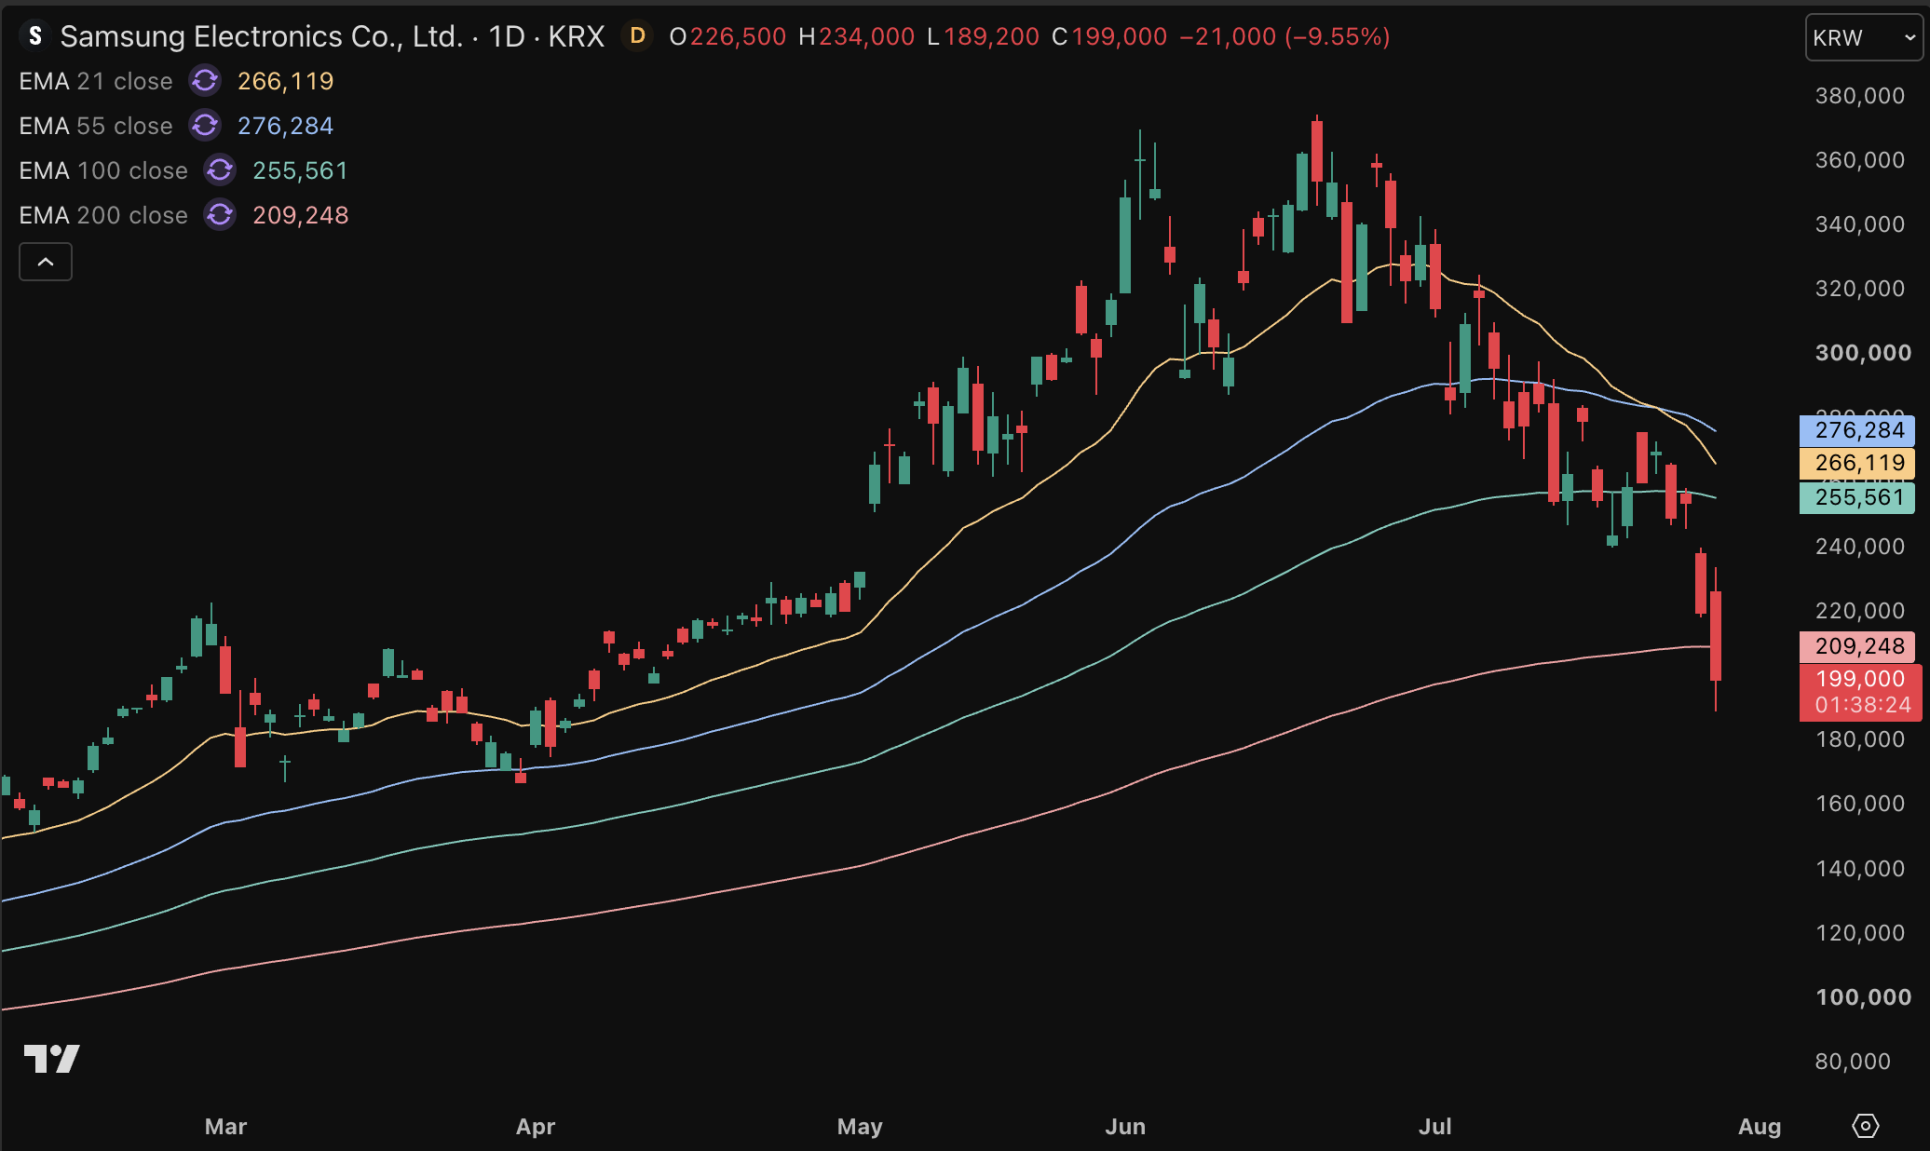
Task: Click the yellow 'D' delayed data badge
Action: (x=637, y=36)
